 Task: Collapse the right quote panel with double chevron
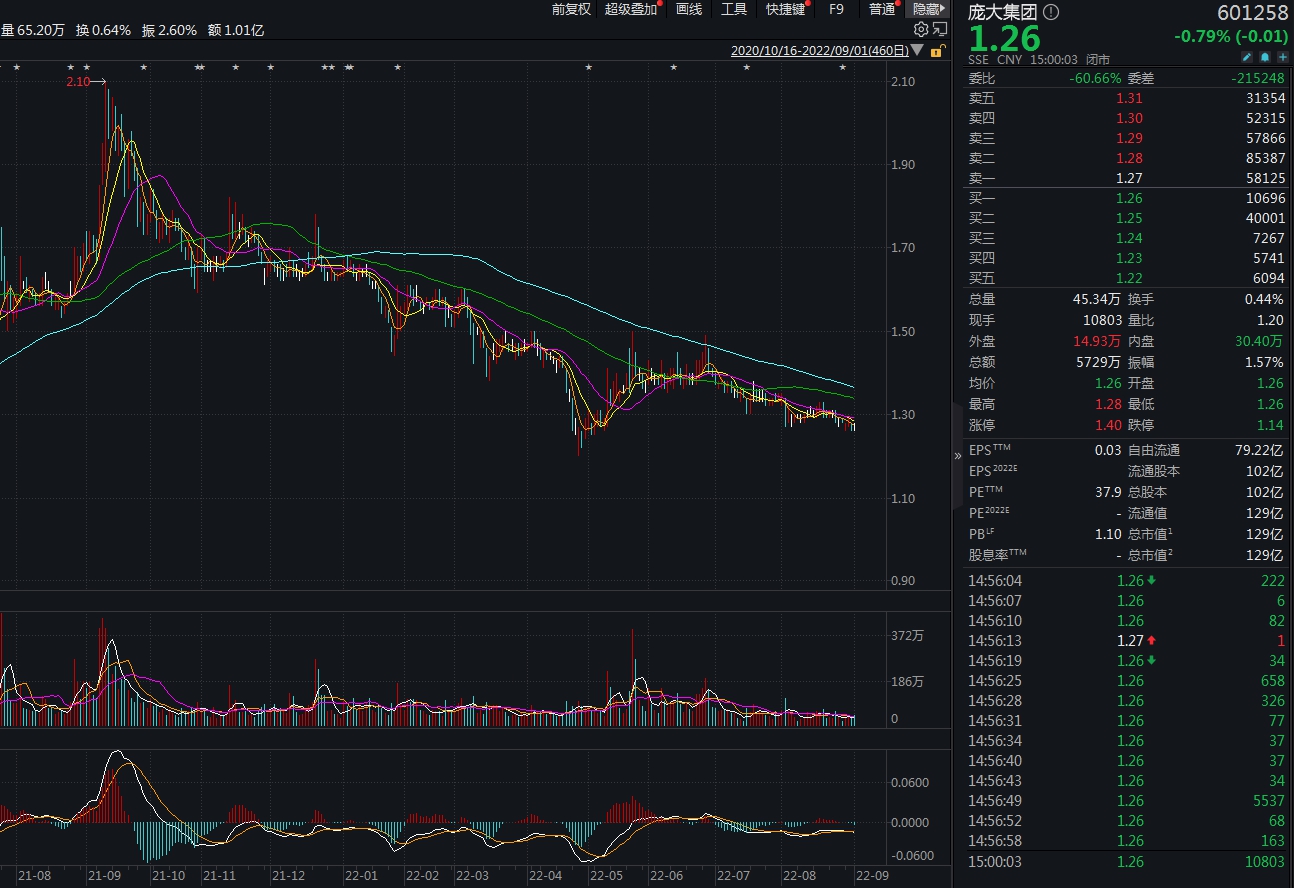(958, 456)
